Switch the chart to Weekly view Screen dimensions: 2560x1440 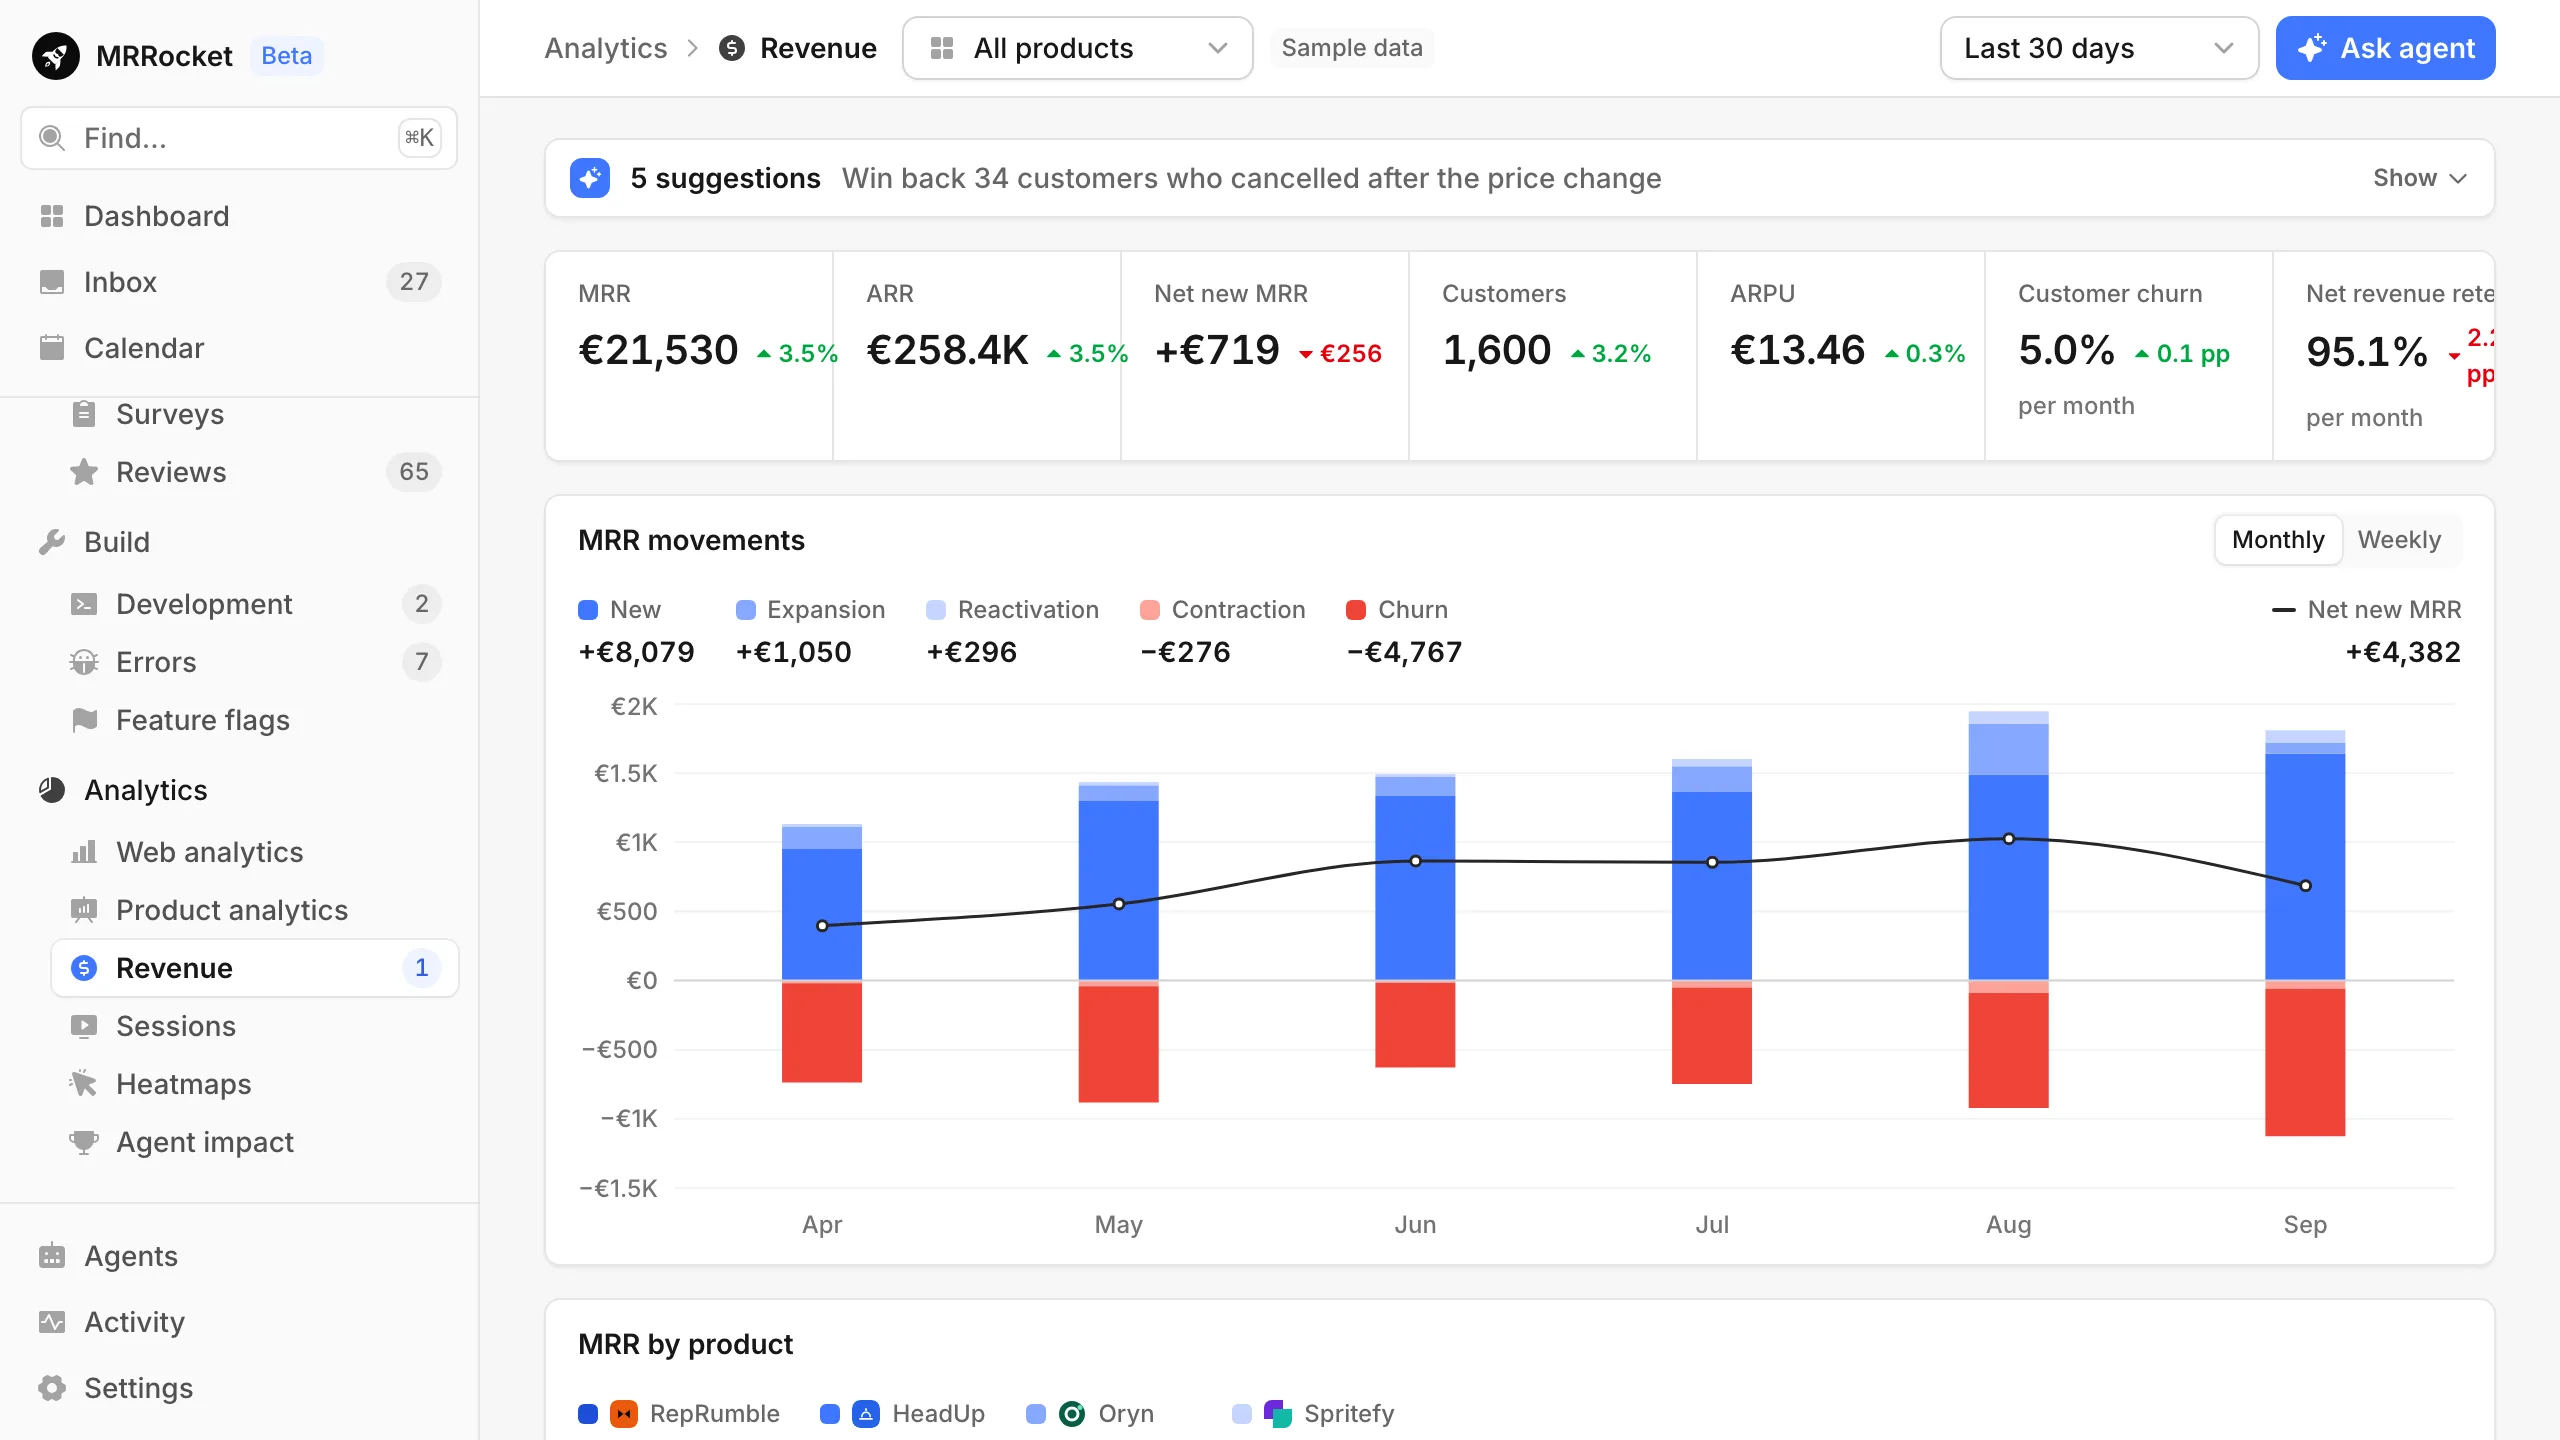[x=2399, y=540]
